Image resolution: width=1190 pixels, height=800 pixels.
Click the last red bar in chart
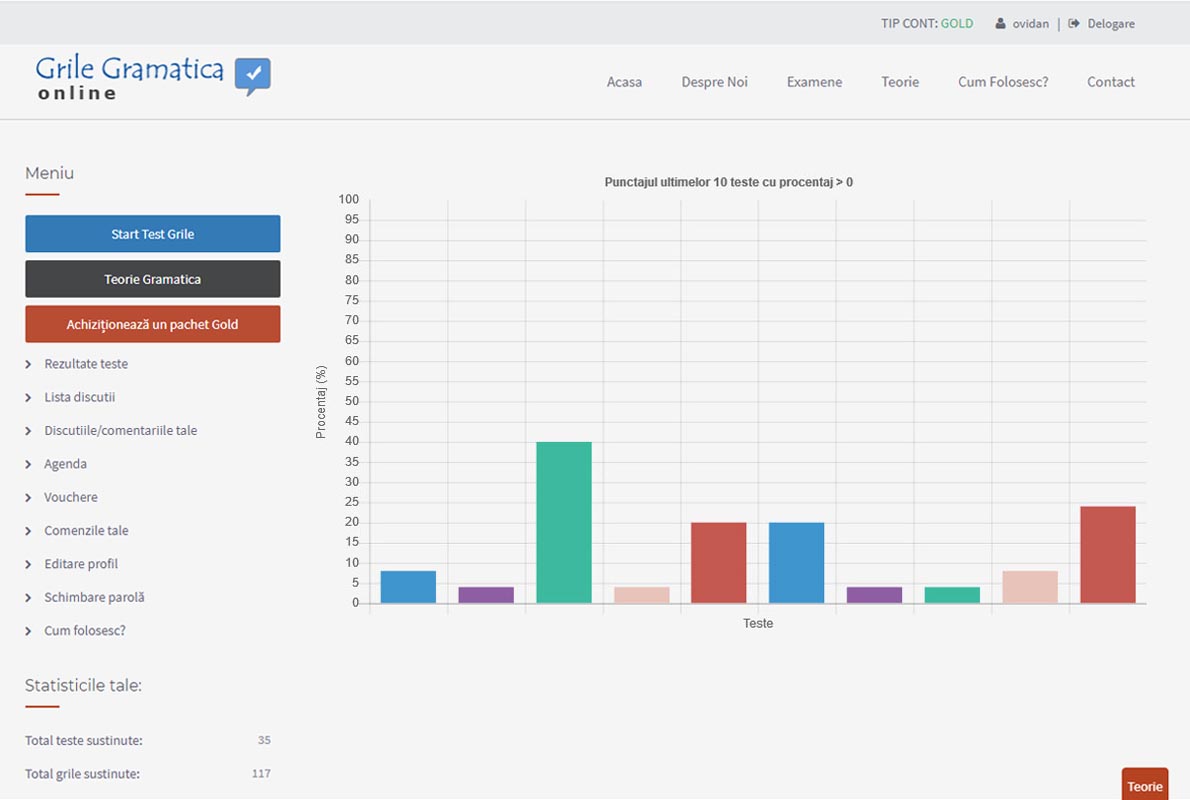click(1108, 555)
